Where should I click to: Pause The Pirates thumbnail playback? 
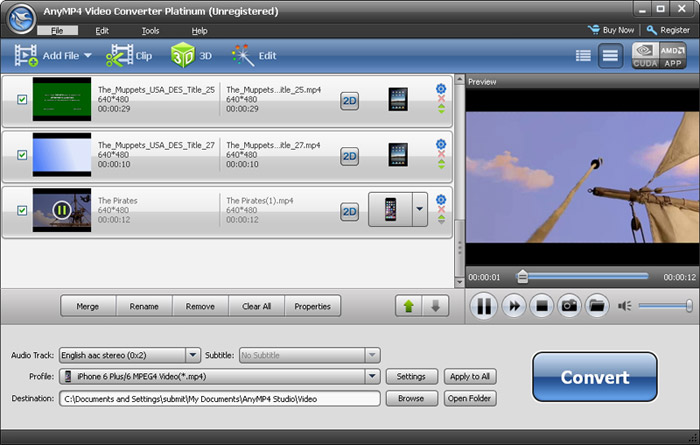pyautogui.click(x=62, y=210)
